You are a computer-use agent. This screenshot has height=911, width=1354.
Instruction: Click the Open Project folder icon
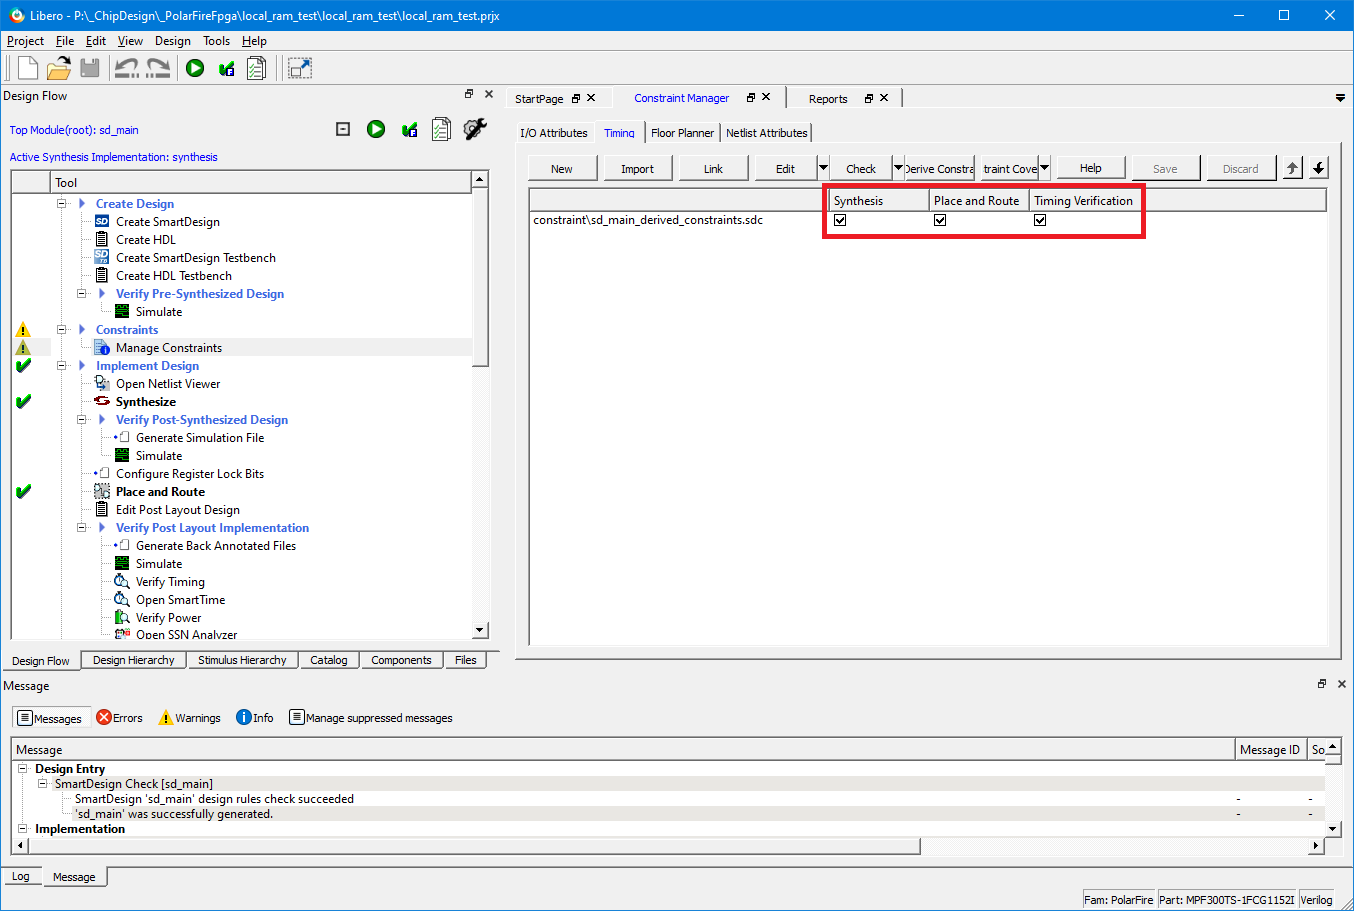coord(59,68)
